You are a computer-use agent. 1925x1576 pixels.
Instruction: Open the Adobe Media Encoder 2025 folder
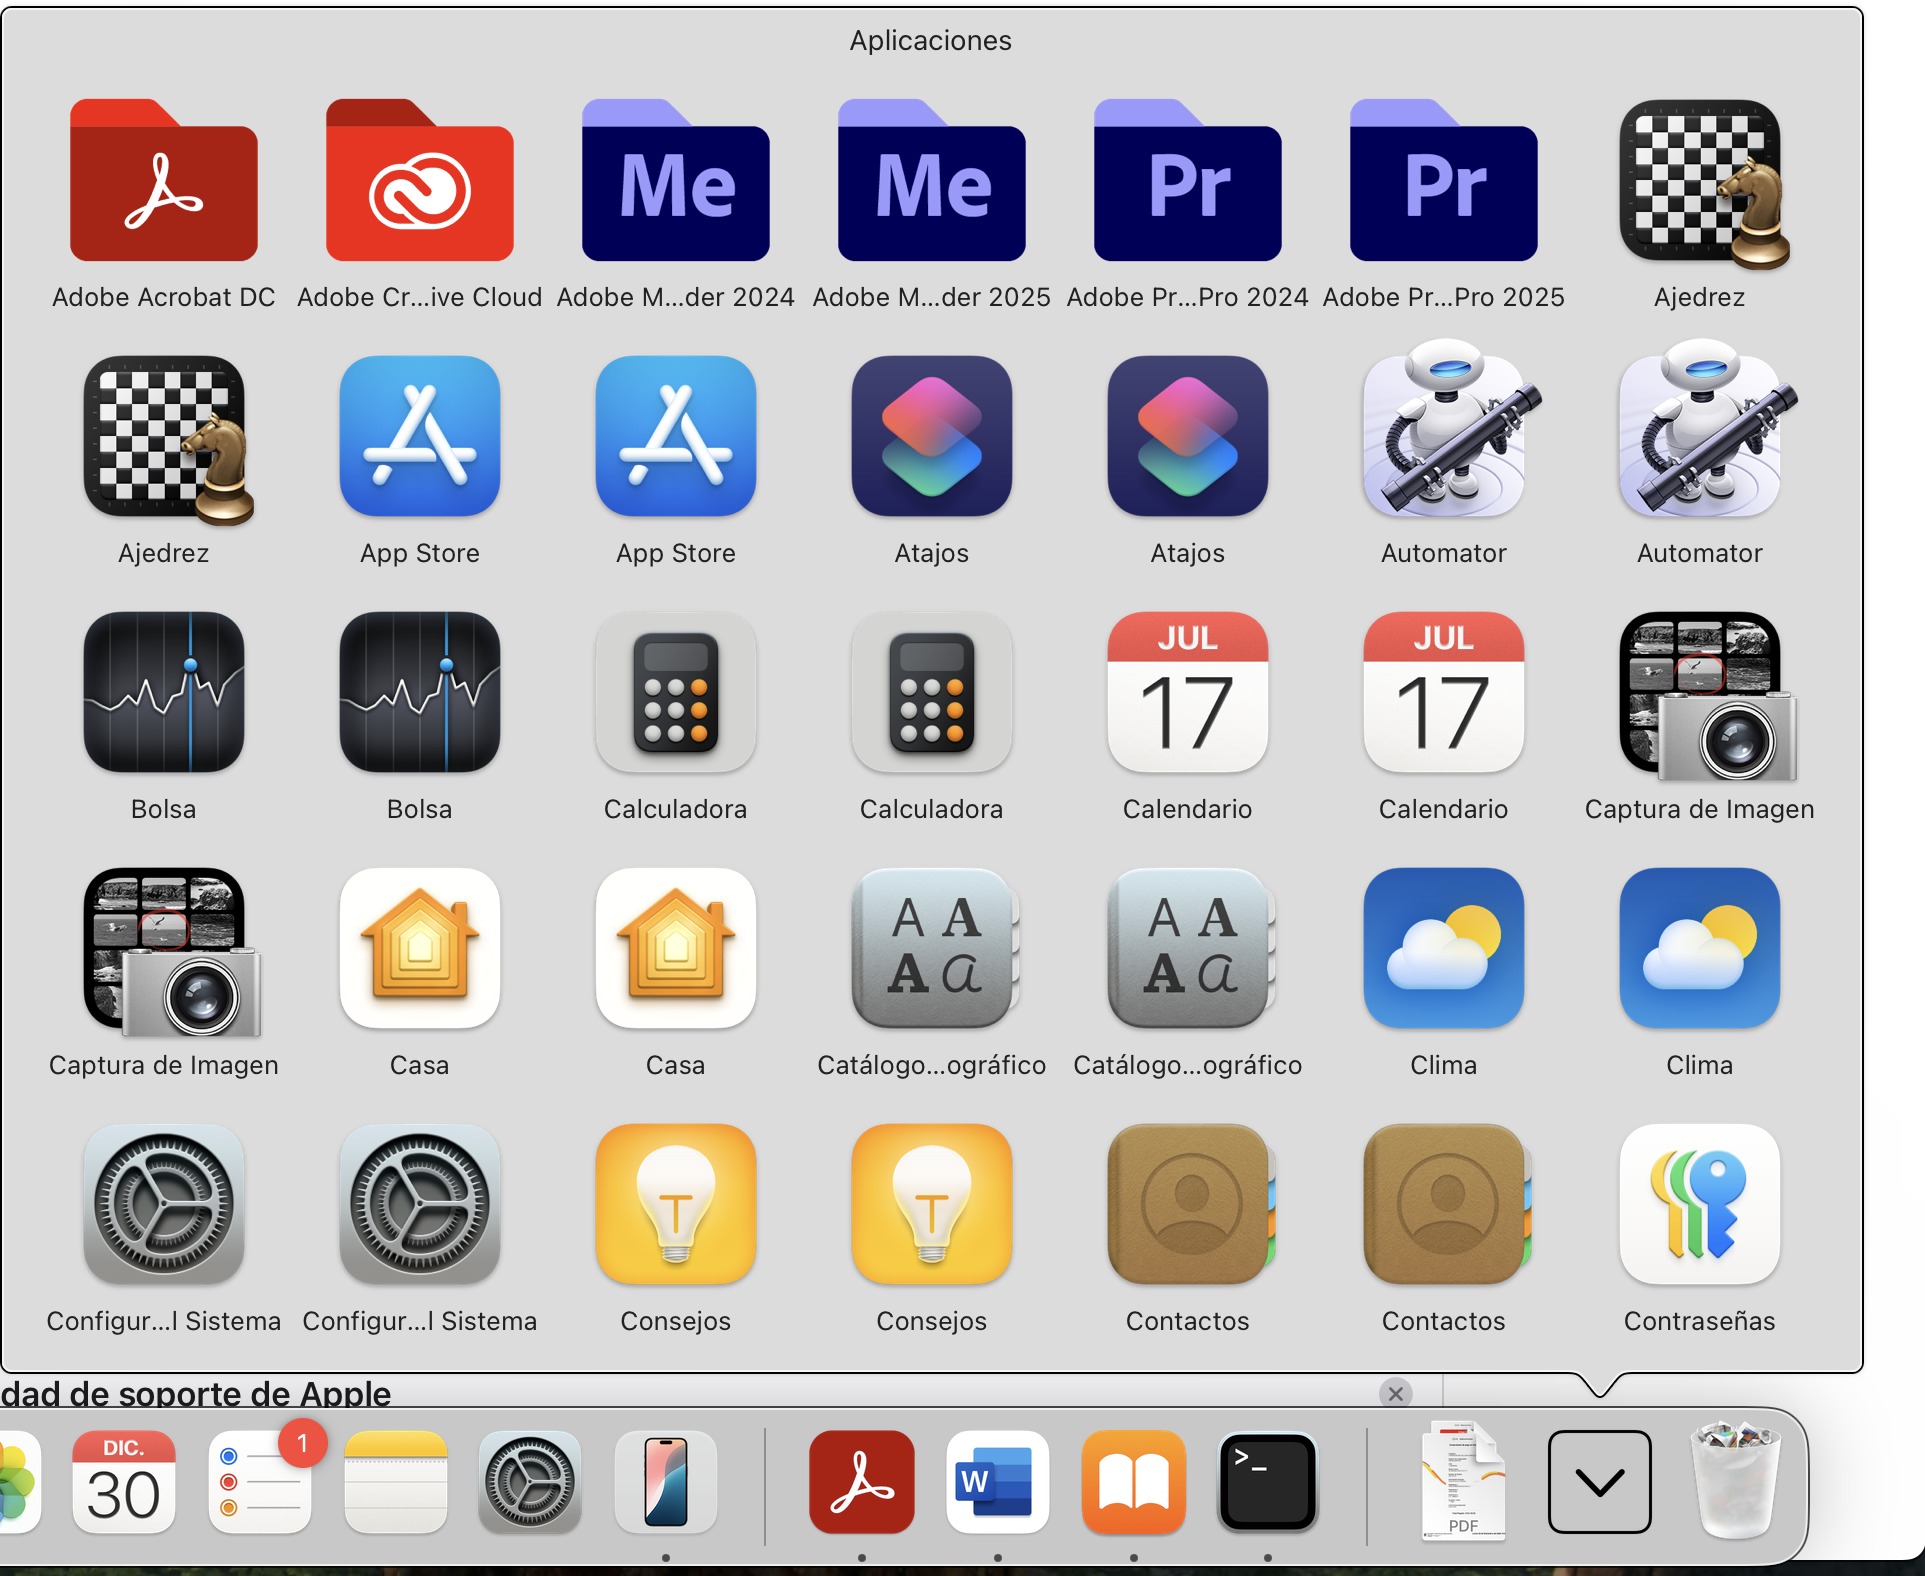click(932, 182)
